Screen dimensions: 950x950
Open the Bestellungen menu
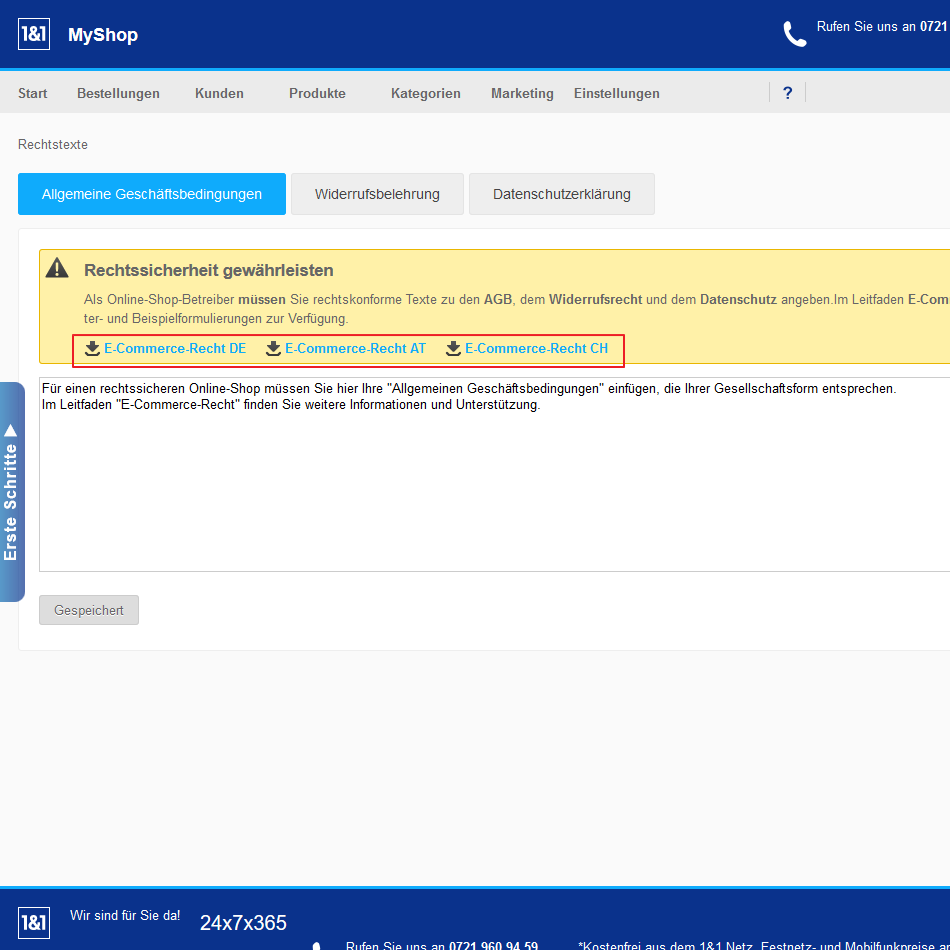pos(118,93)
